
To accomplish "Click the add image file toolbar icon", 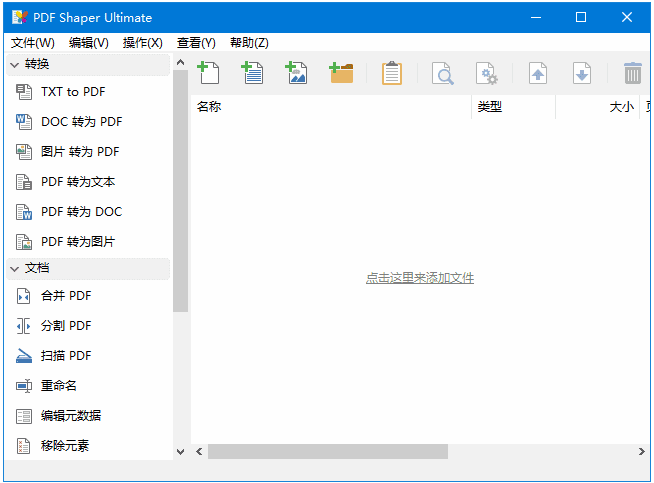I will click(x=296, y=73).
